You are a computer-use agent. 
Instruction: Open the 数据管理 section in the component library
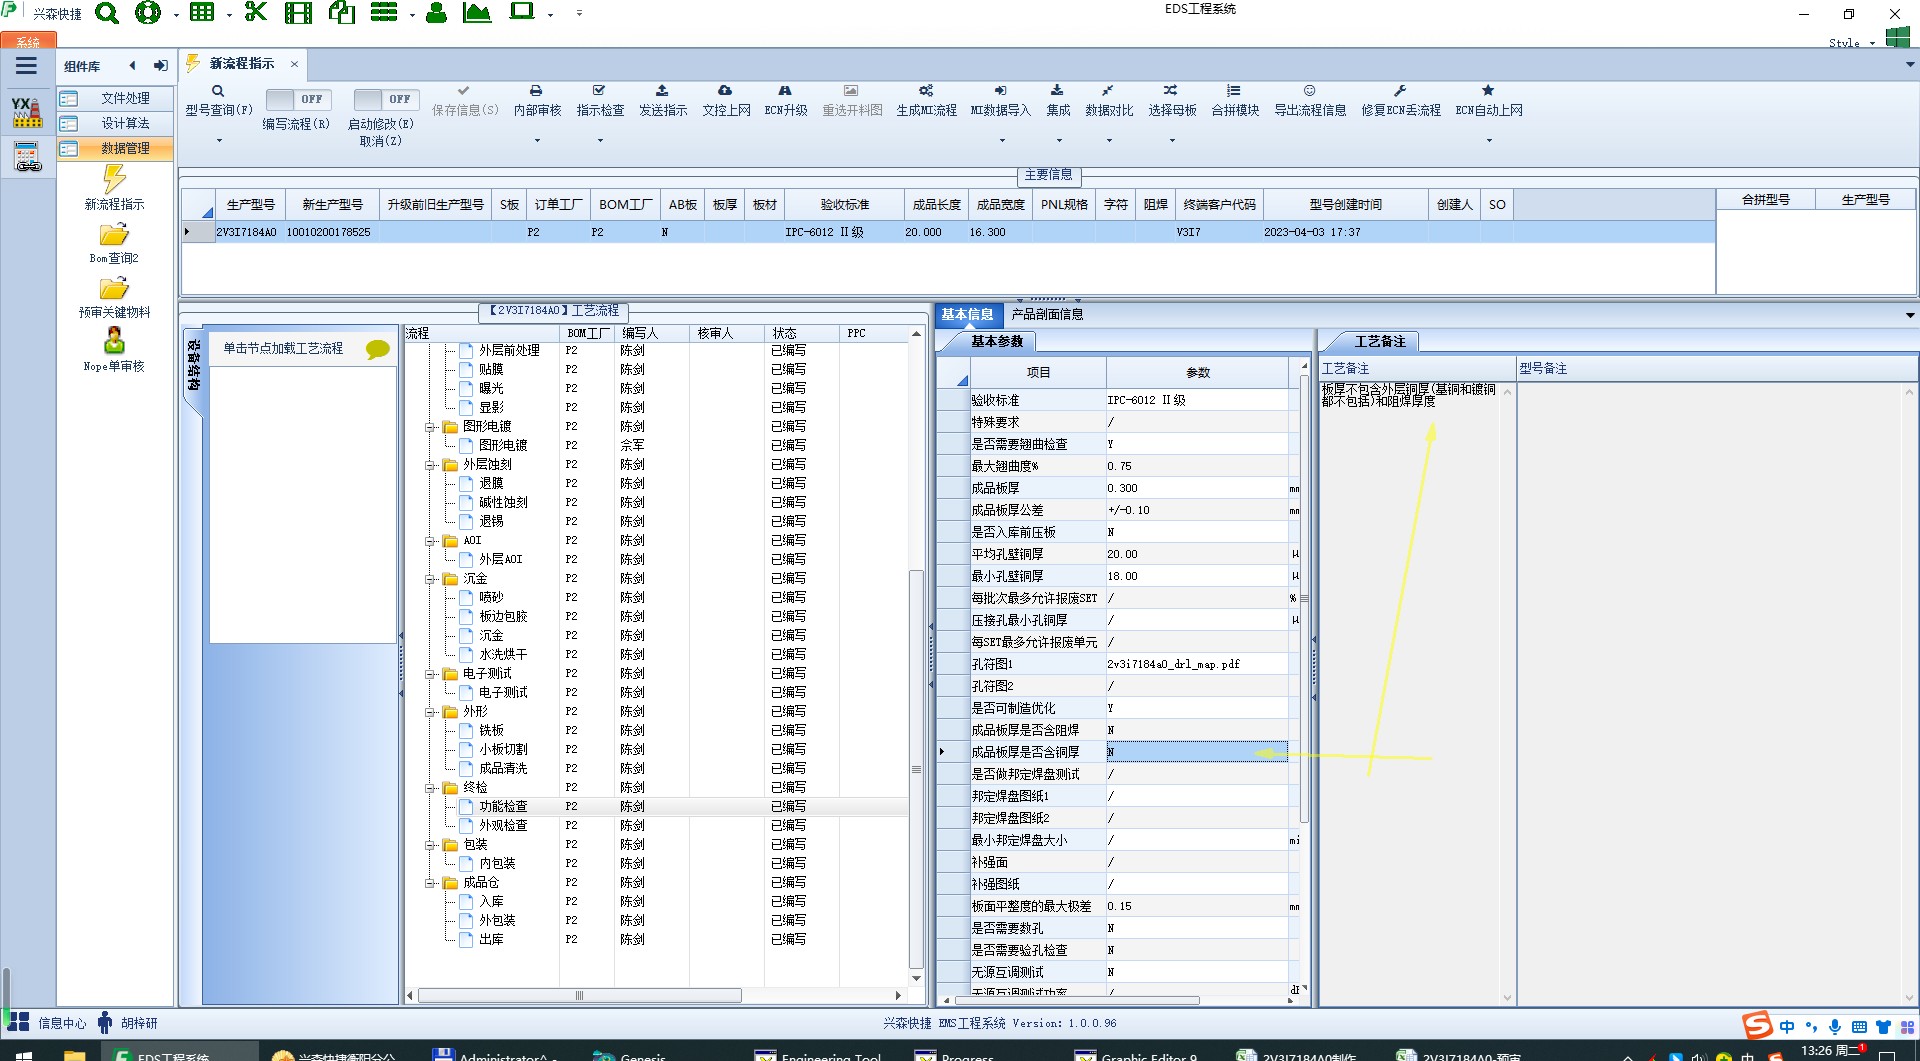pos(115,148)
